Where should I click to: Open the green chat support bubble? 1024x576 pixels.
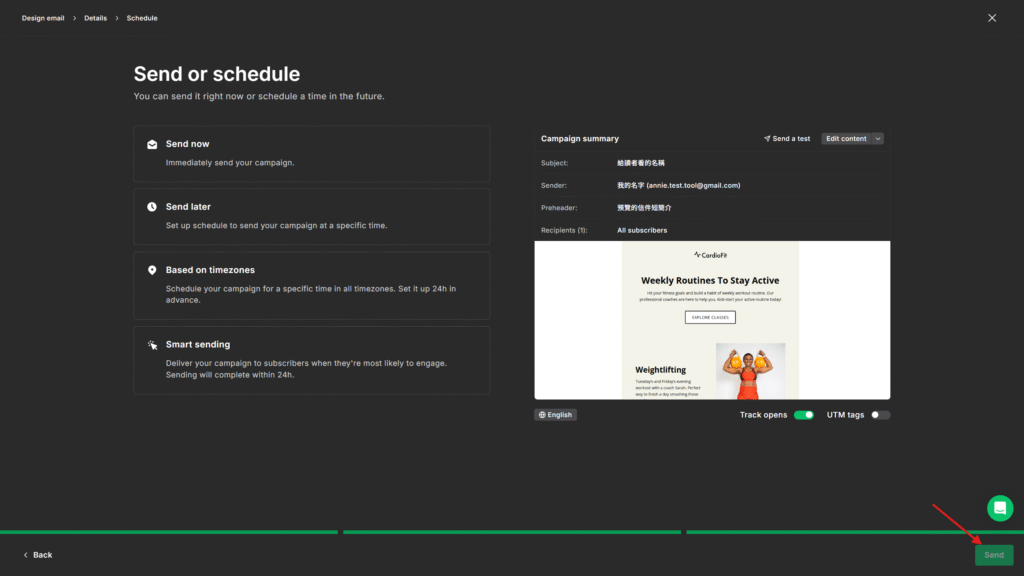point(1000,508)
